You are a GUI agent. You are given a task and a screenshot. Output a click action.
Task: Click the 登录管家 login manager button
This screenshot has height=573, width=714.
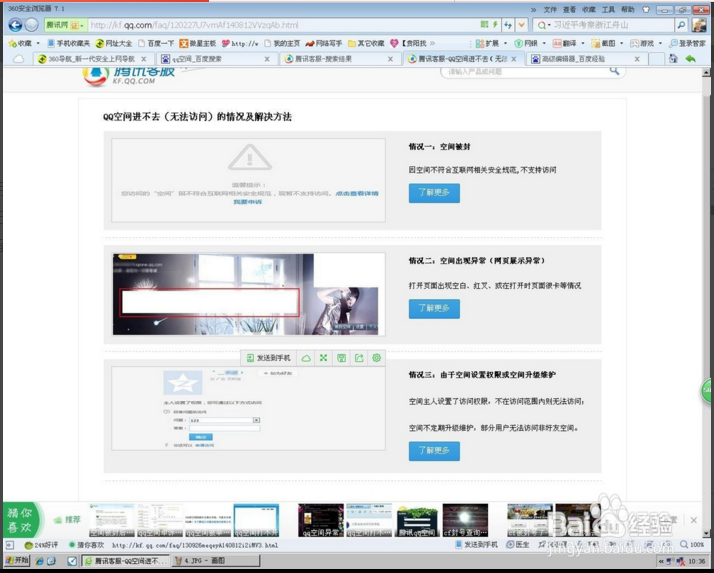tap(687, 43)
